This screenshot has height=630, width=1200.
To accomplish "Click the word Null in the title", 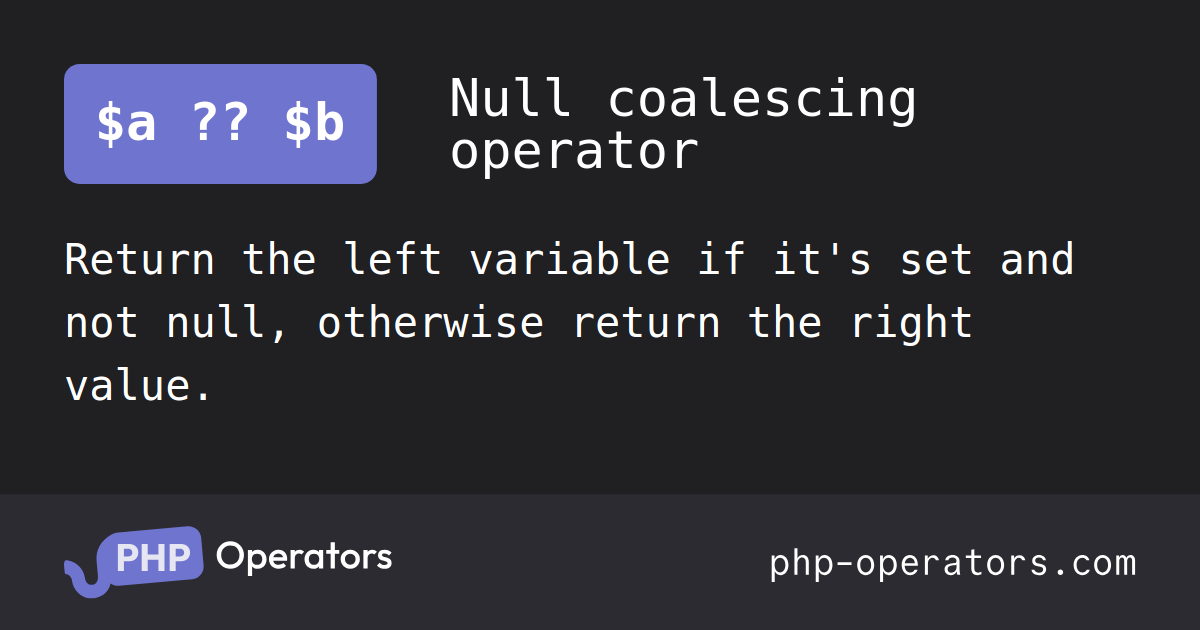I will (510, 99).
